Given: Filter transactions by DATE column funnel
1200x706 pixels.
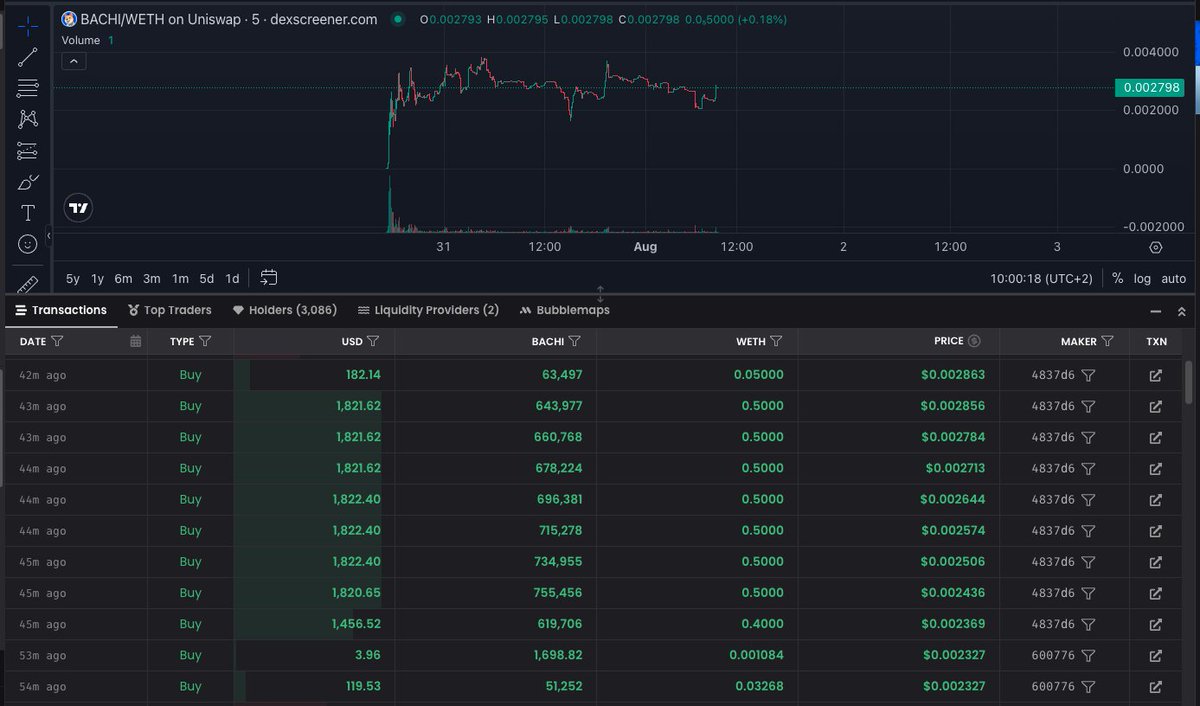Looking at the screenshot, I should pos(57,341).
